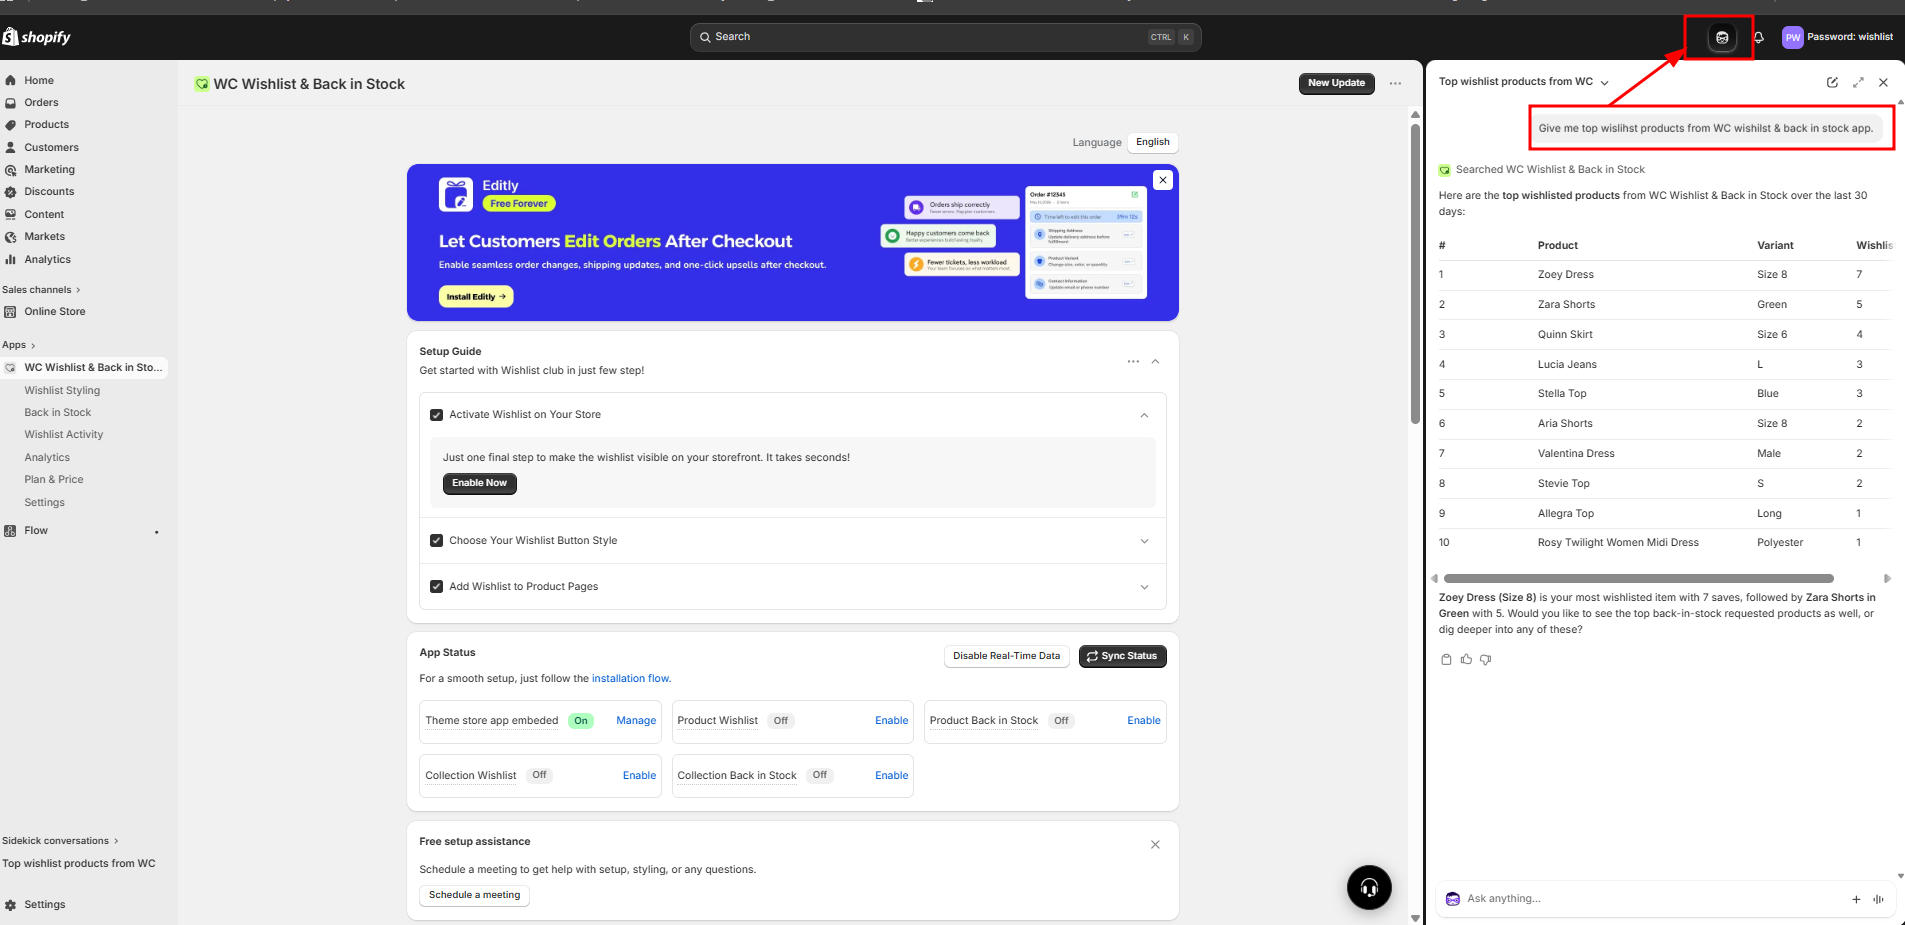The width and height of the screenshot is (1905, 925).
Task: Open the app's Settings submenu item
Action: tap(44, 503)
